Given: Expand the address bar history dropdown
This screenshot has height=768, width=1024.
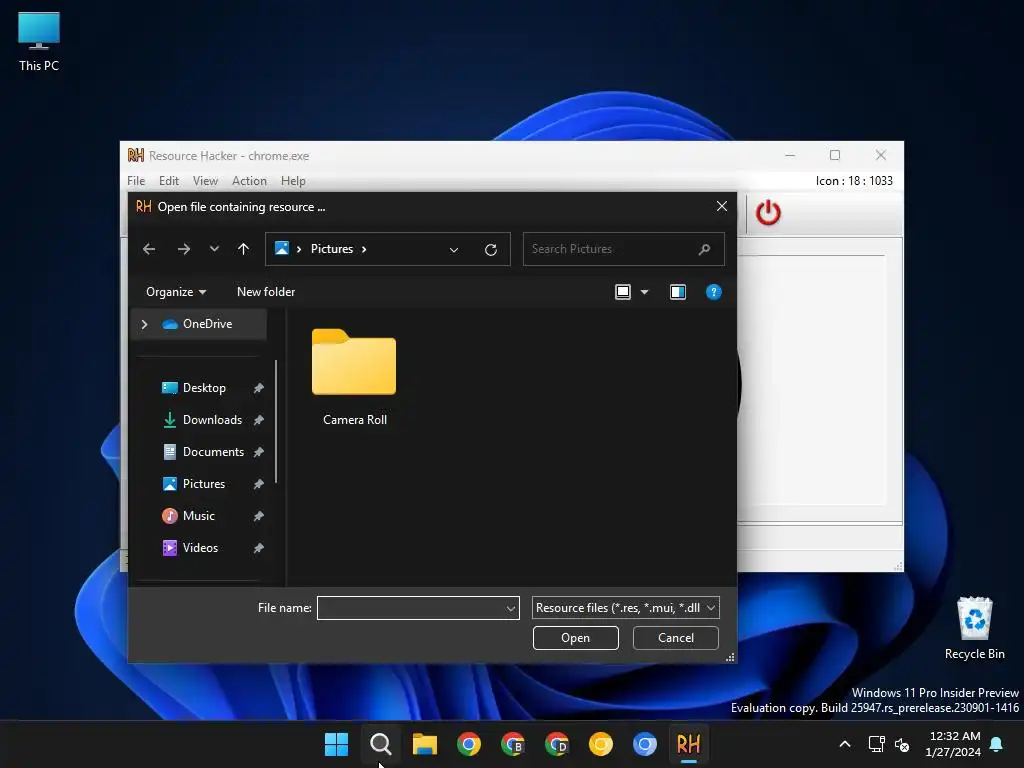Looking at the screenshot, I should click(454, 249).
